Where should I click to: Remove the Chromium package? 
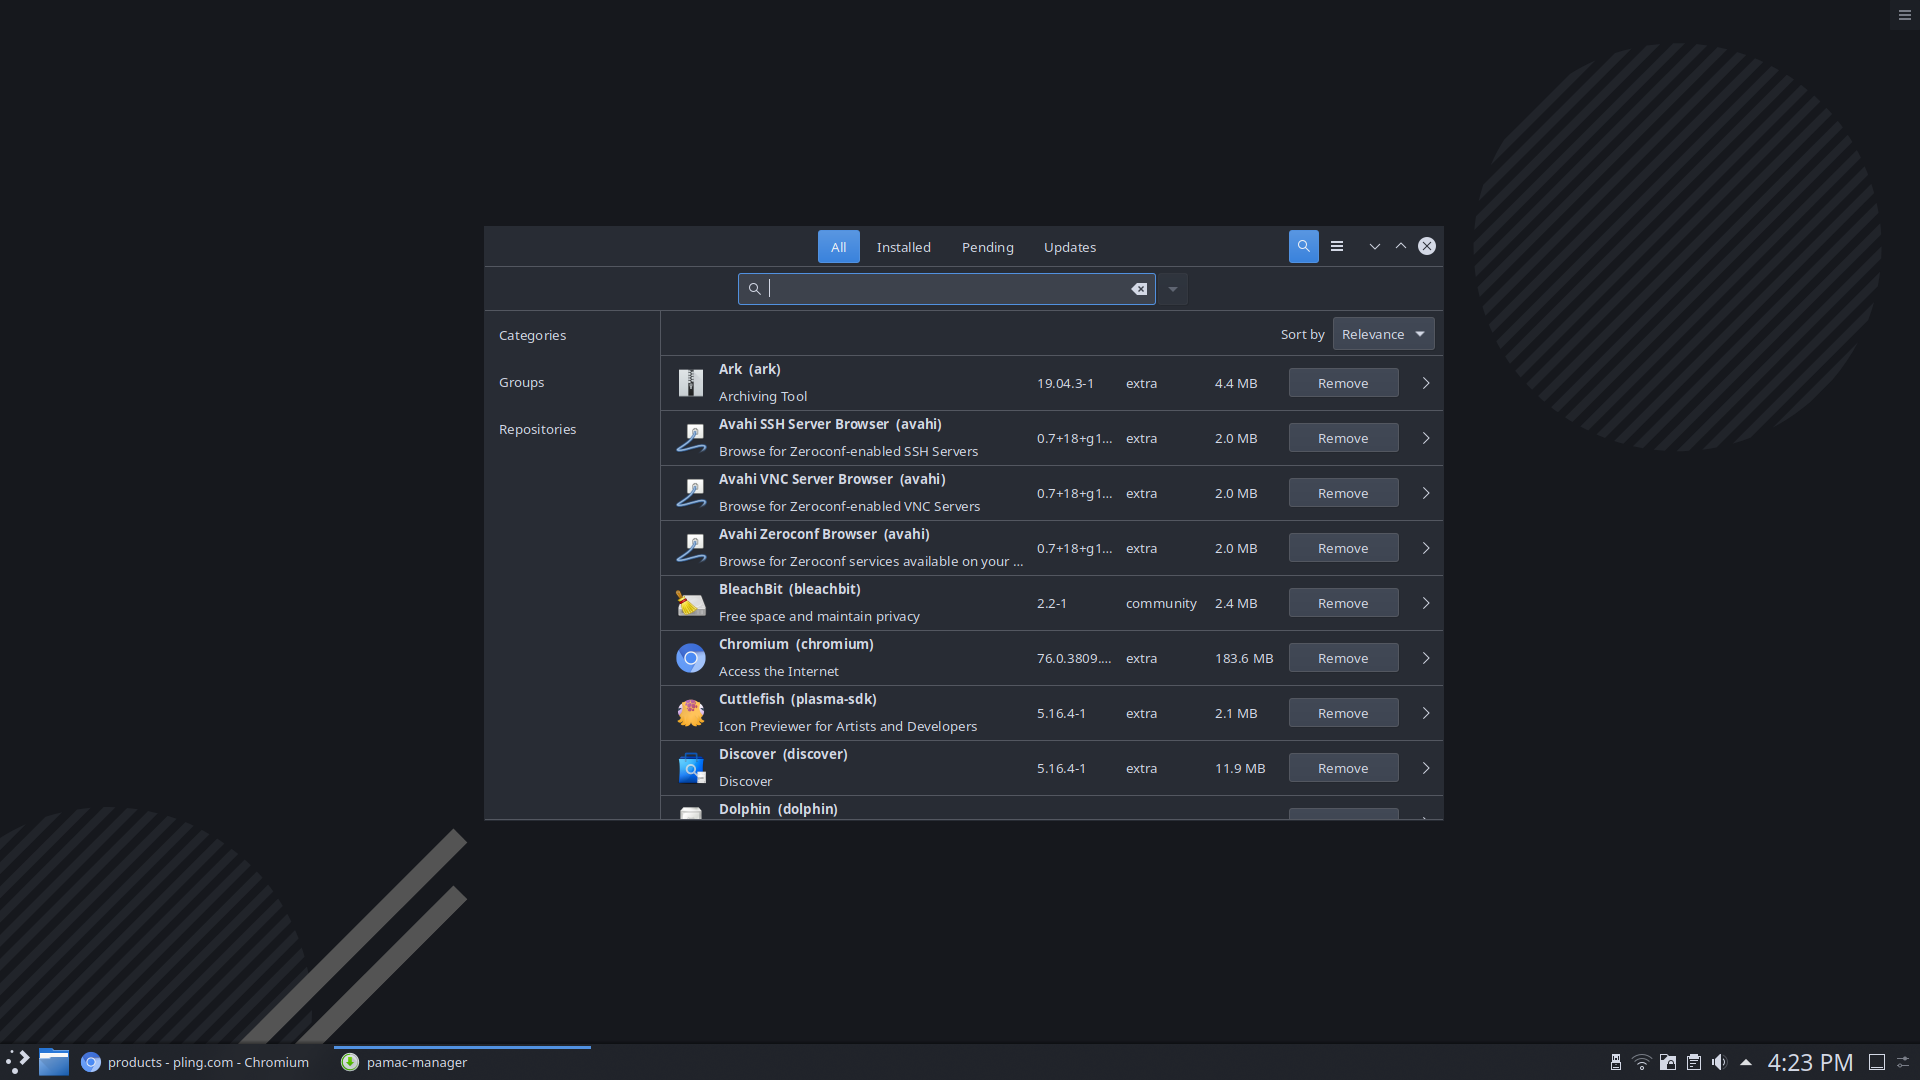click(1343, 658)
